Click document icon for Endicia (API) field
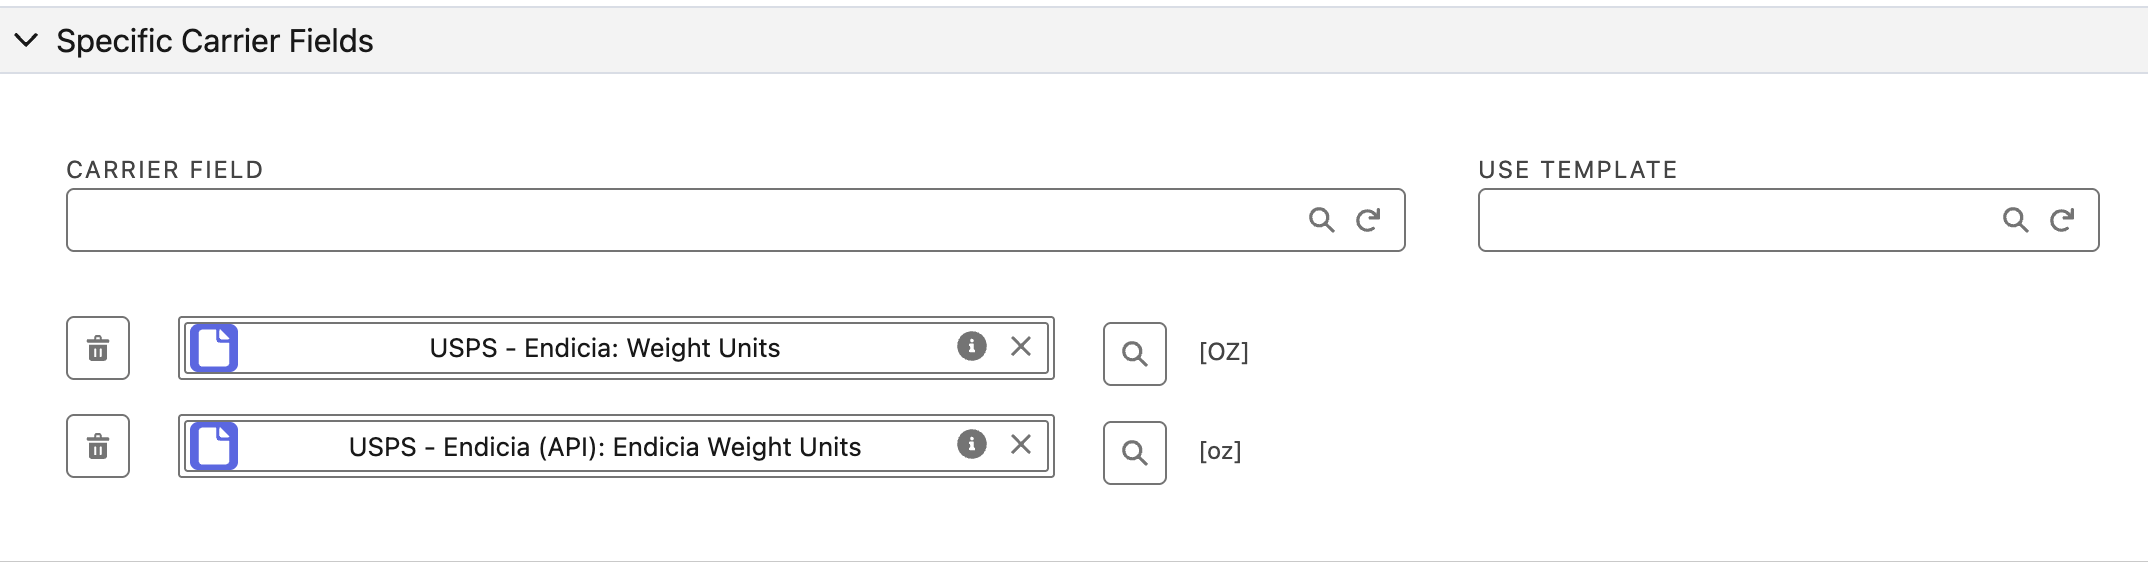Viewport: 2148px width, 562px height. [x=214, y=446]
